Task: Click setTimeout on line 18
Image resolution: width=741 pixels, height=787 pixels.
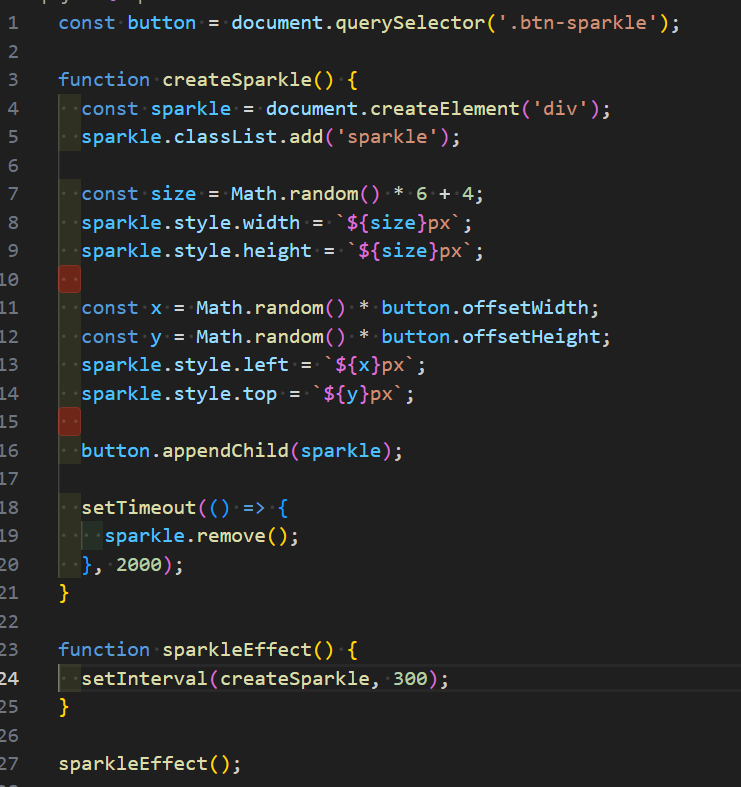Action: tap(139, 507)
